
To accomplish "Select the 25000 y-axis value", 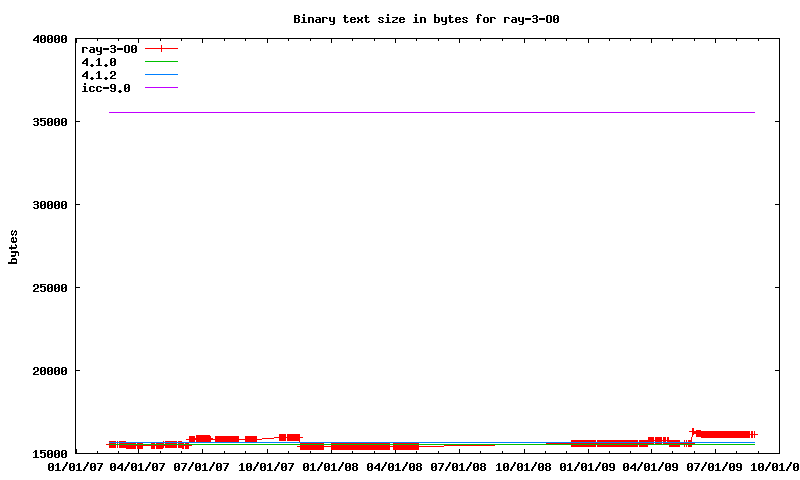I will (50, 288).
